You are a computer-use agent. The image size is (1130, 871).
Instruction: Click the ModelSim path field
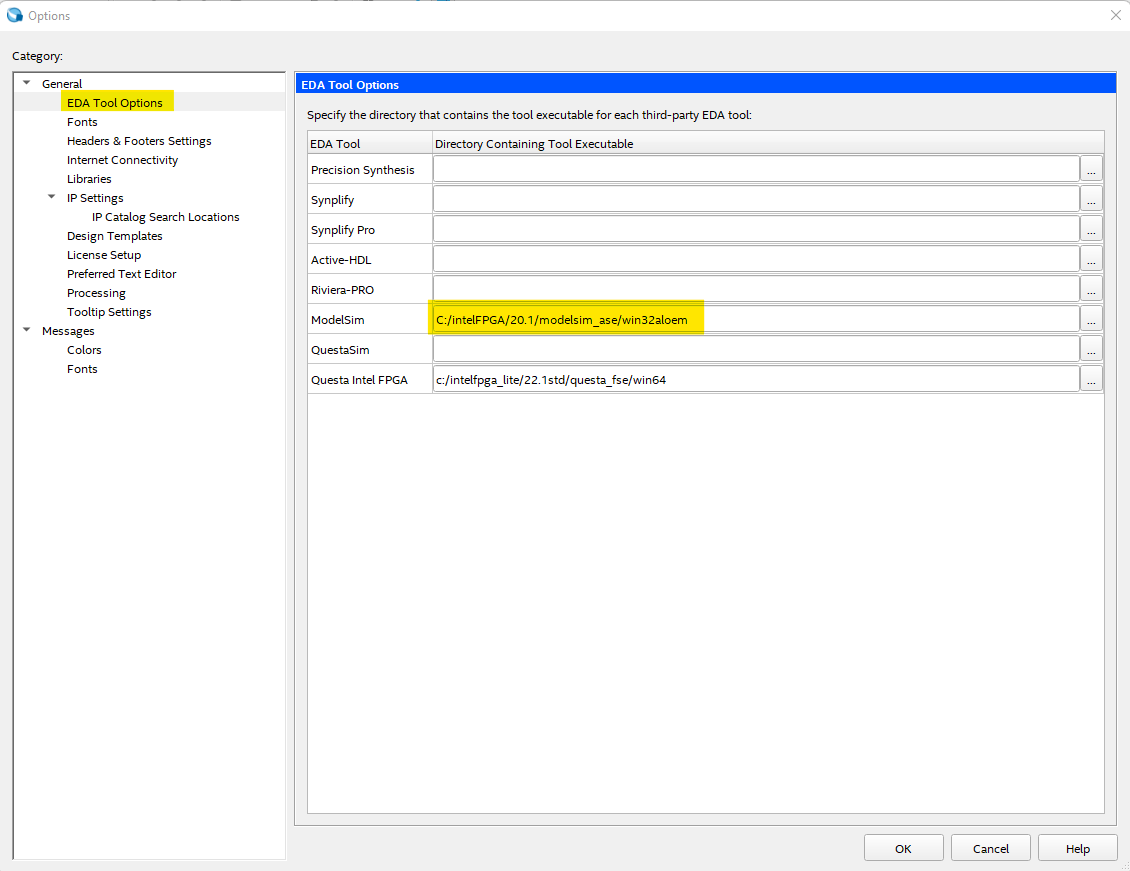(x=756, y=319)
